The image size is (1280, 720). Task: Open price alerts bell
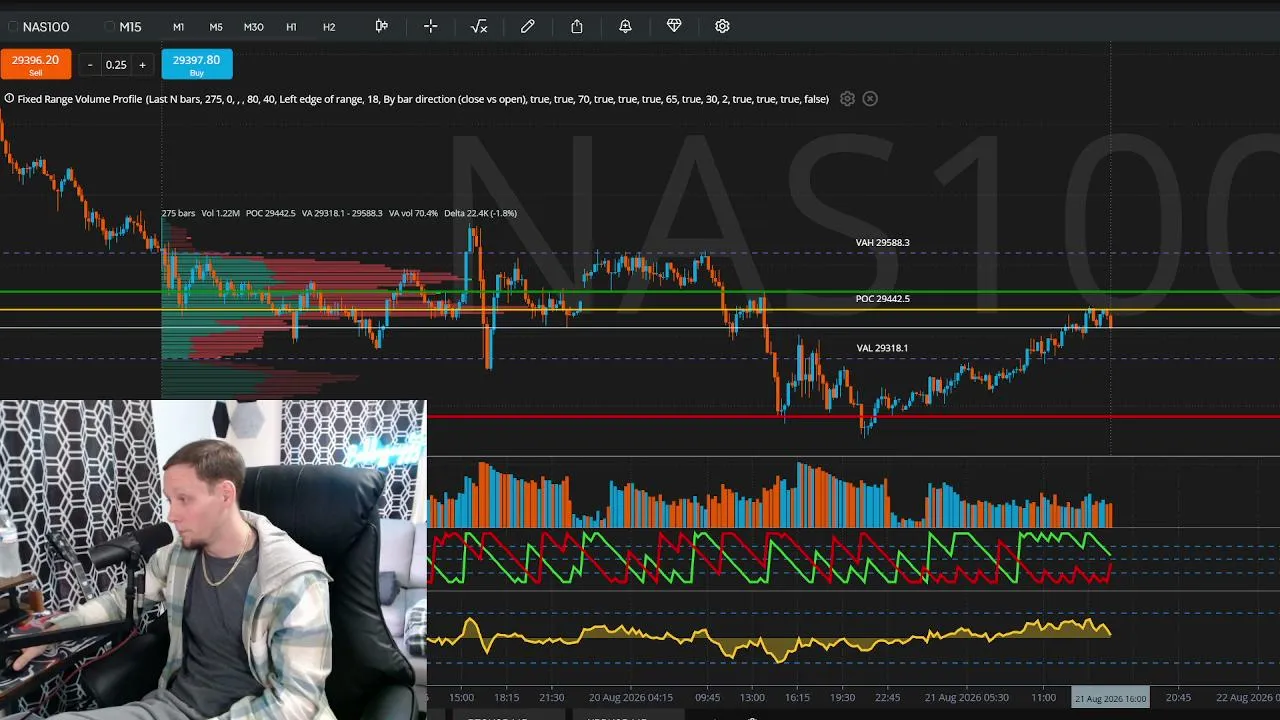click(625, 26)
